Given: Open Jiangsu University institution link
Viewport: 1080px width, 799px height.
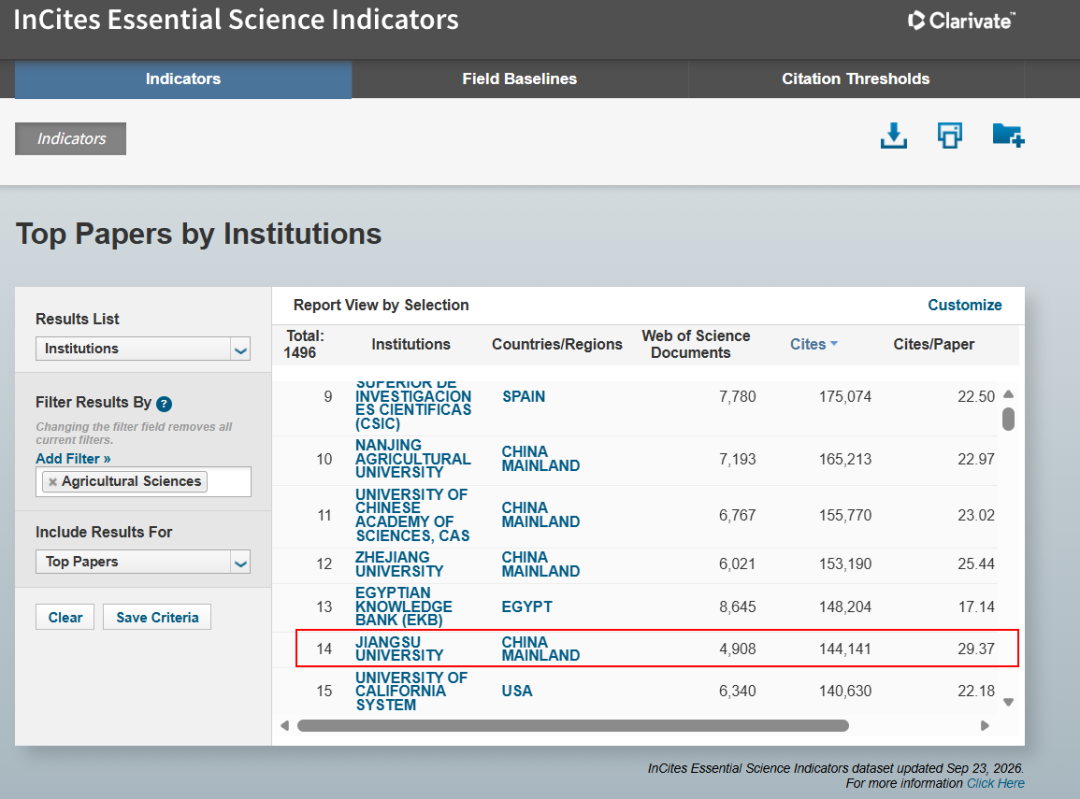Looking at the screenshot, I should 399,649.
